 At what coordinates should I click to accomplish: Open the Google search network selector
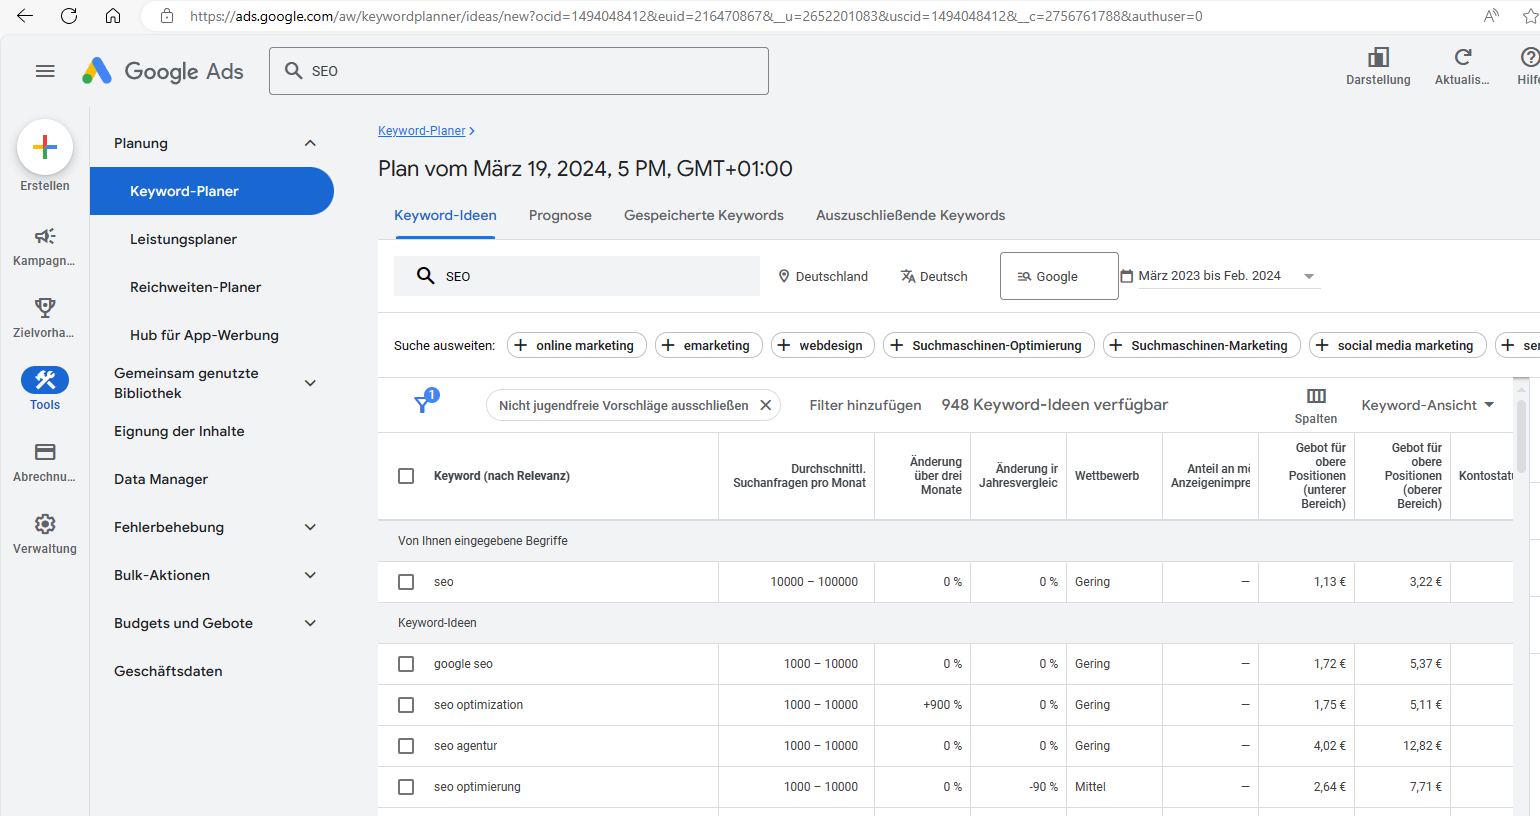1059,276
